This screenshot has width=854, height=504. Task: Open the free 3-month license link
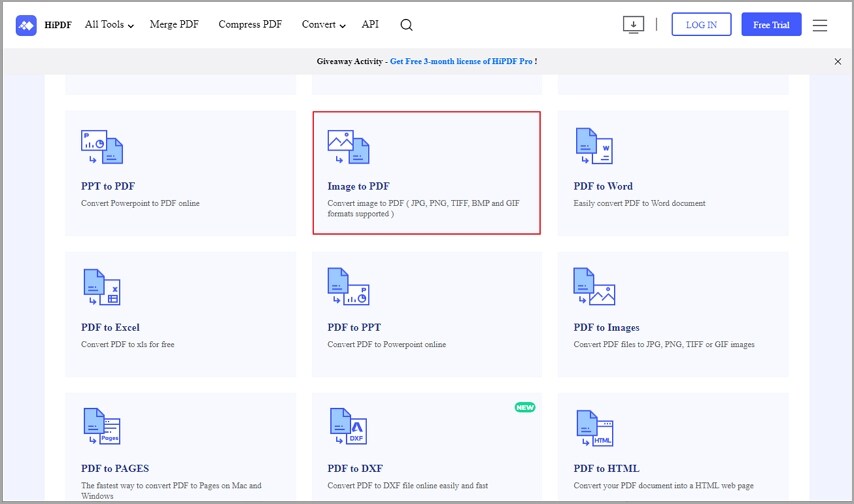[x=461, y=61]
